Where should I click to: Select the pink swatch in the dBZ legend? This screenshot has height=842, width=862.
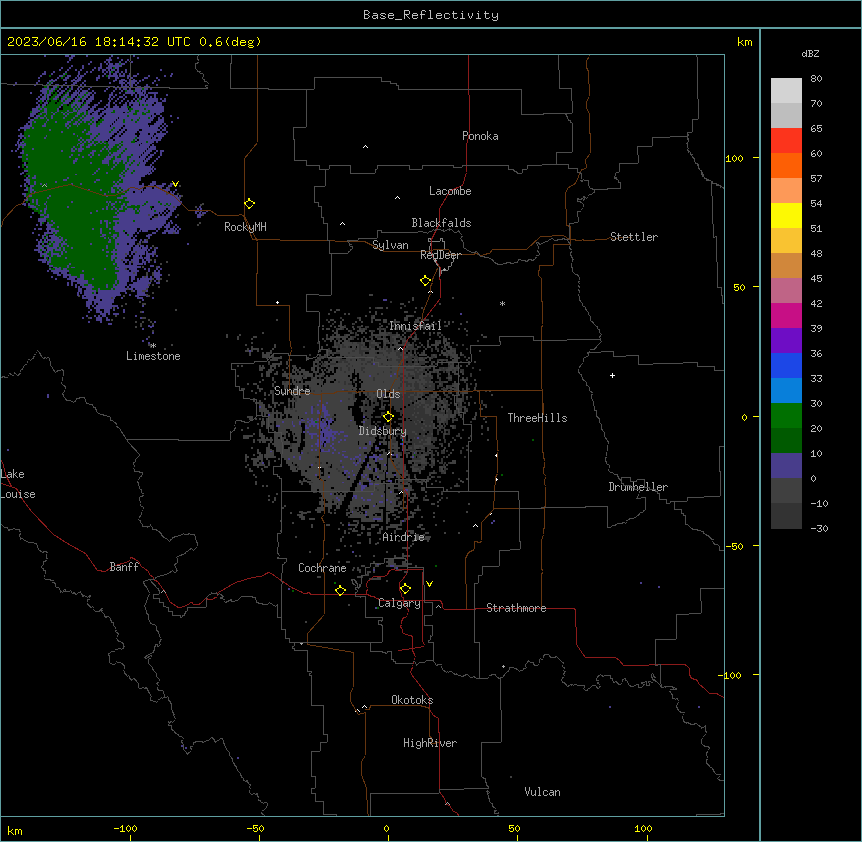[786, 291]
